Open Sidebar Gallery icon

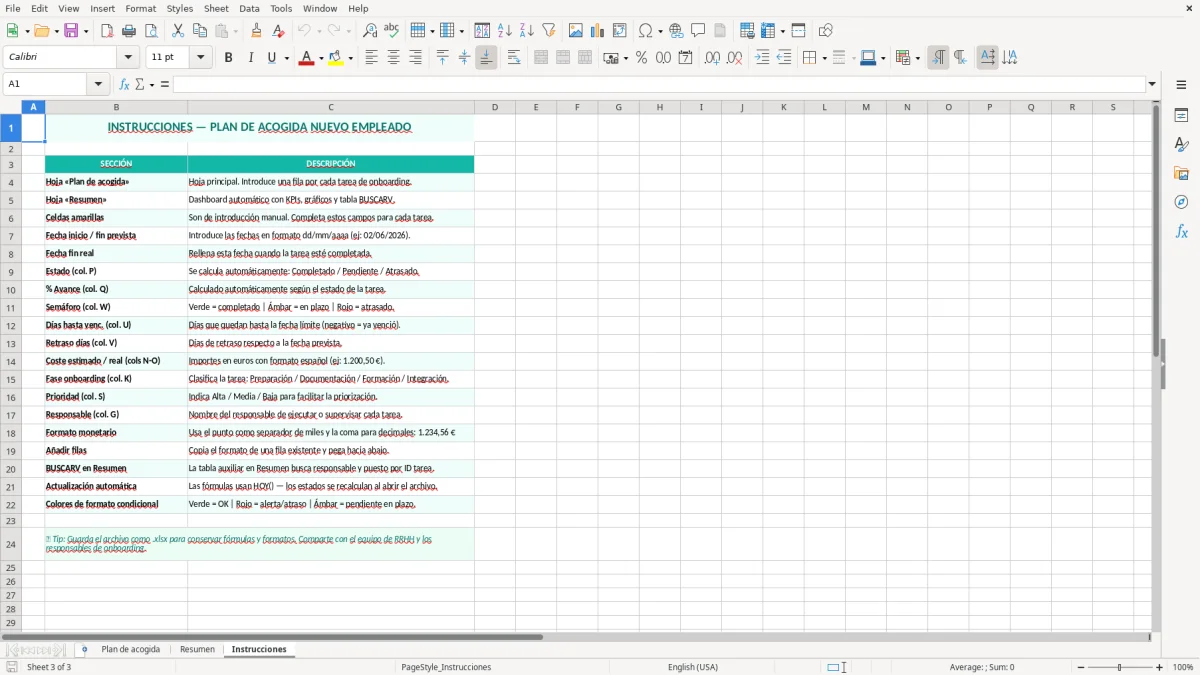1181,174
